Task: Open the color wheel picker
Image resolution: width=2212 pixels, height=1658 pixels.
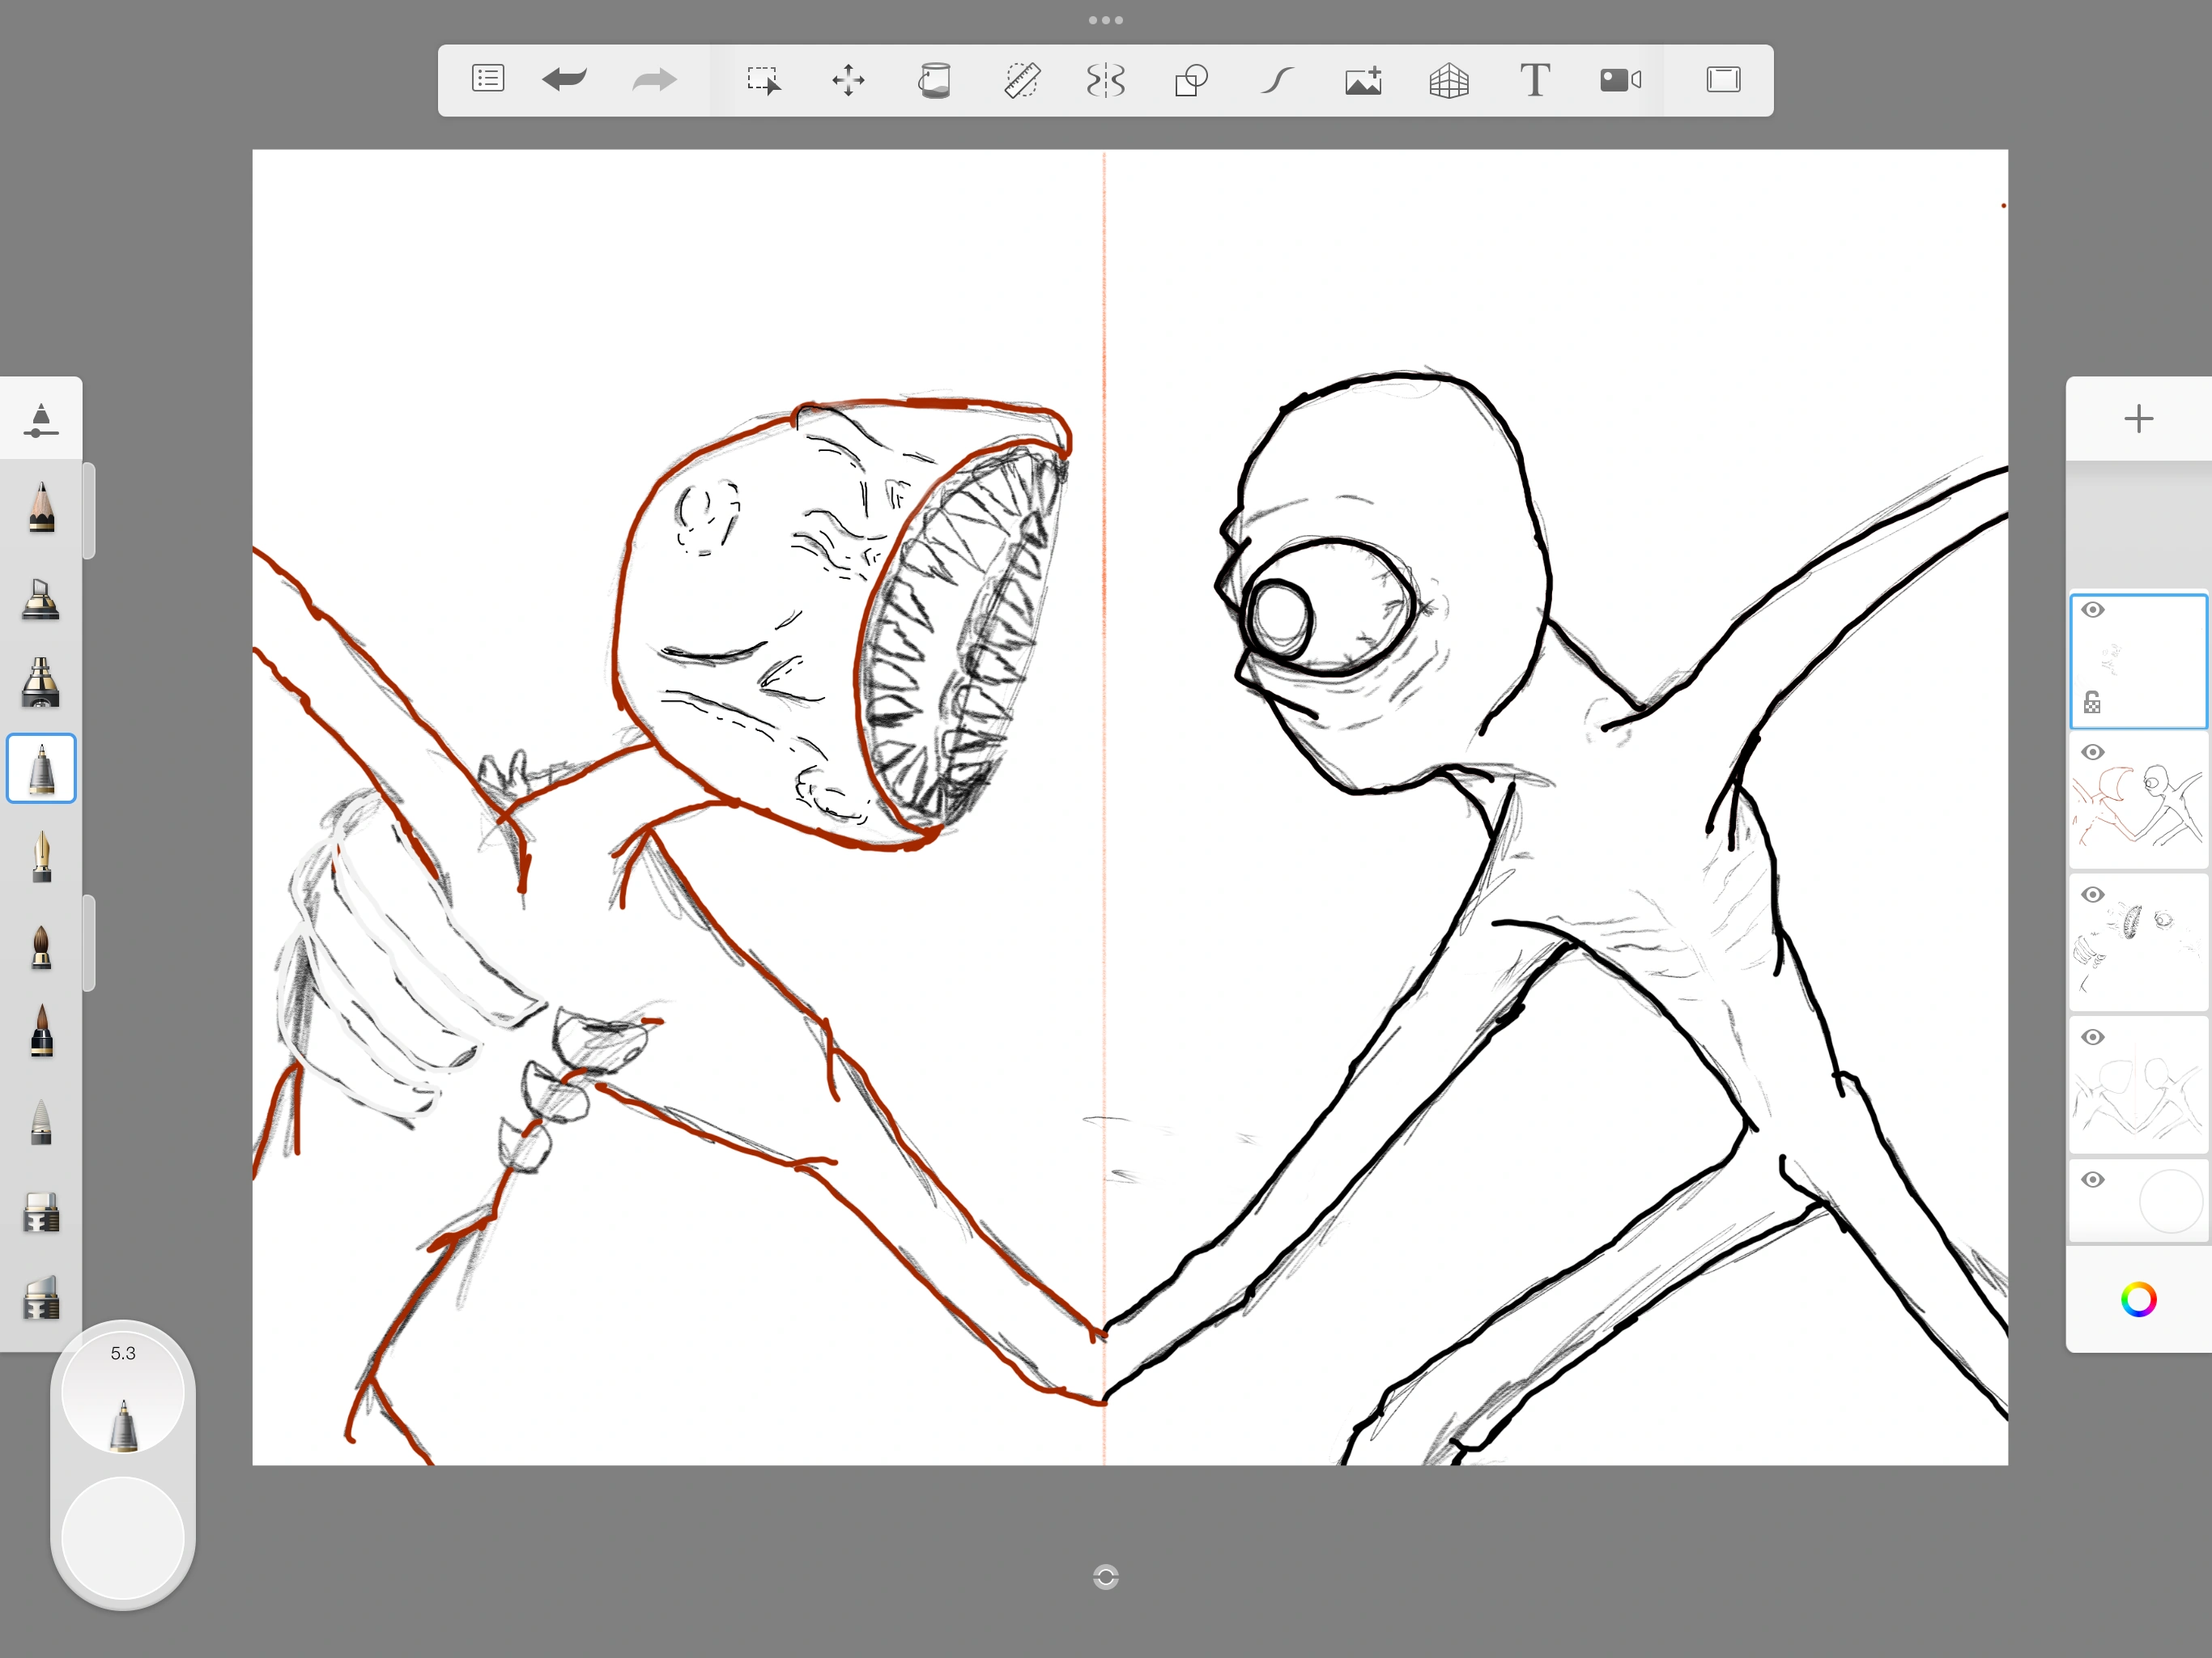Action: [2138, 1299]
